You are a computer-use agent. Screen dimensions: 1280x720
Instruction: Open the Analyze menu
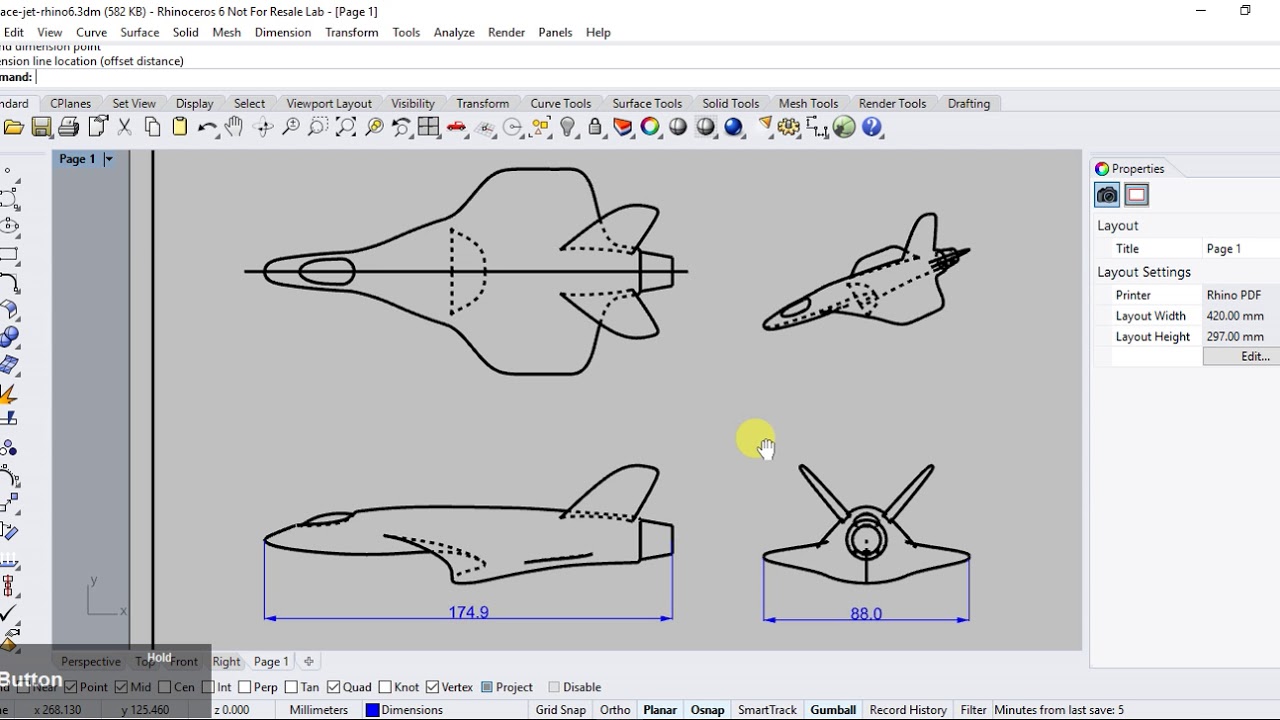[x=454, y=32]
